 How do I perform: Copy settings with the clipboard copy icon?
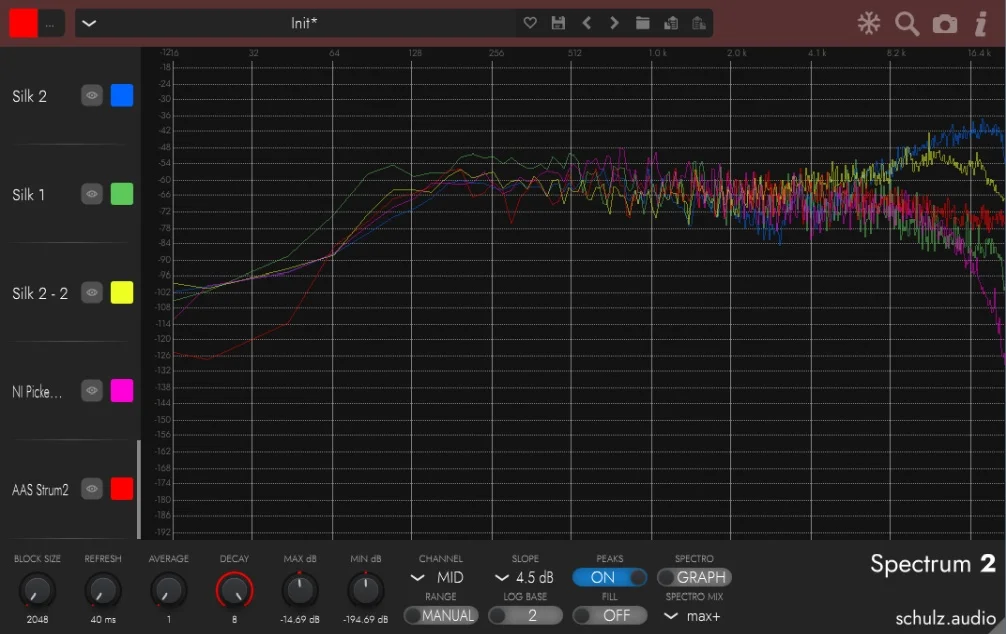671,23
